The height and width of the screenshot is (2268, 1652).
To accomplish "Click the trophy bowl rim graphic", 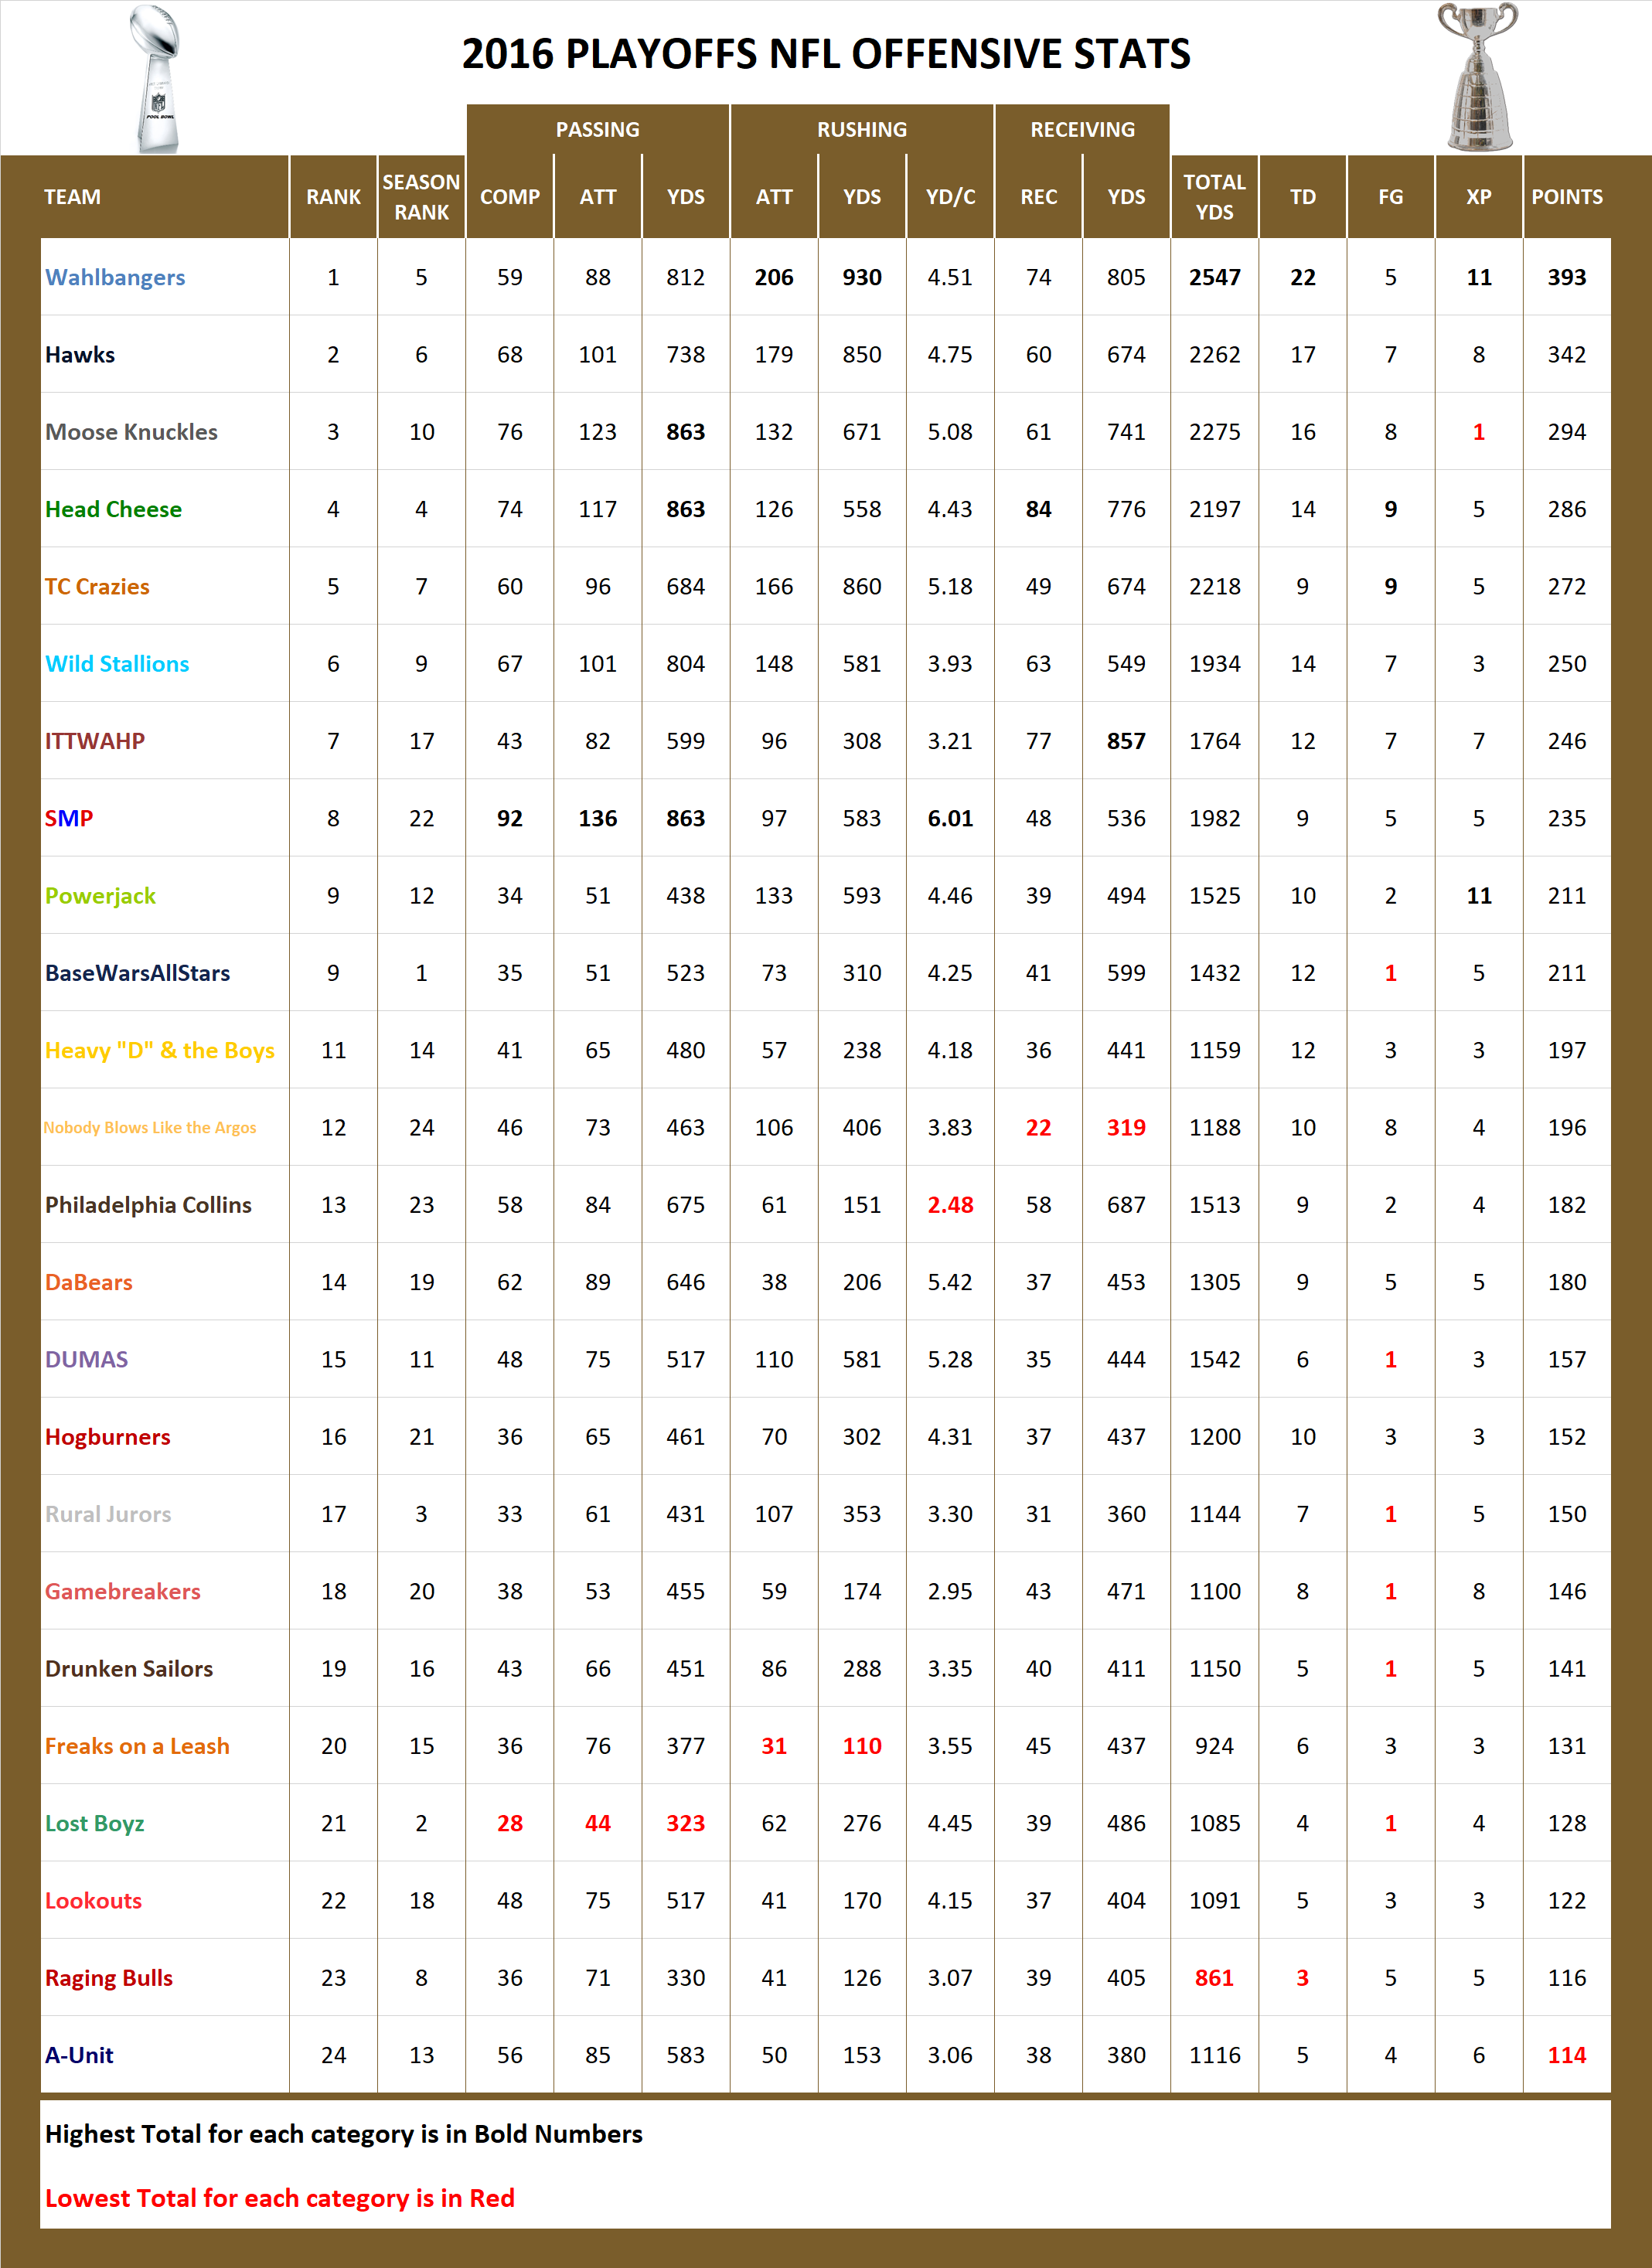I will (1478, 9).
